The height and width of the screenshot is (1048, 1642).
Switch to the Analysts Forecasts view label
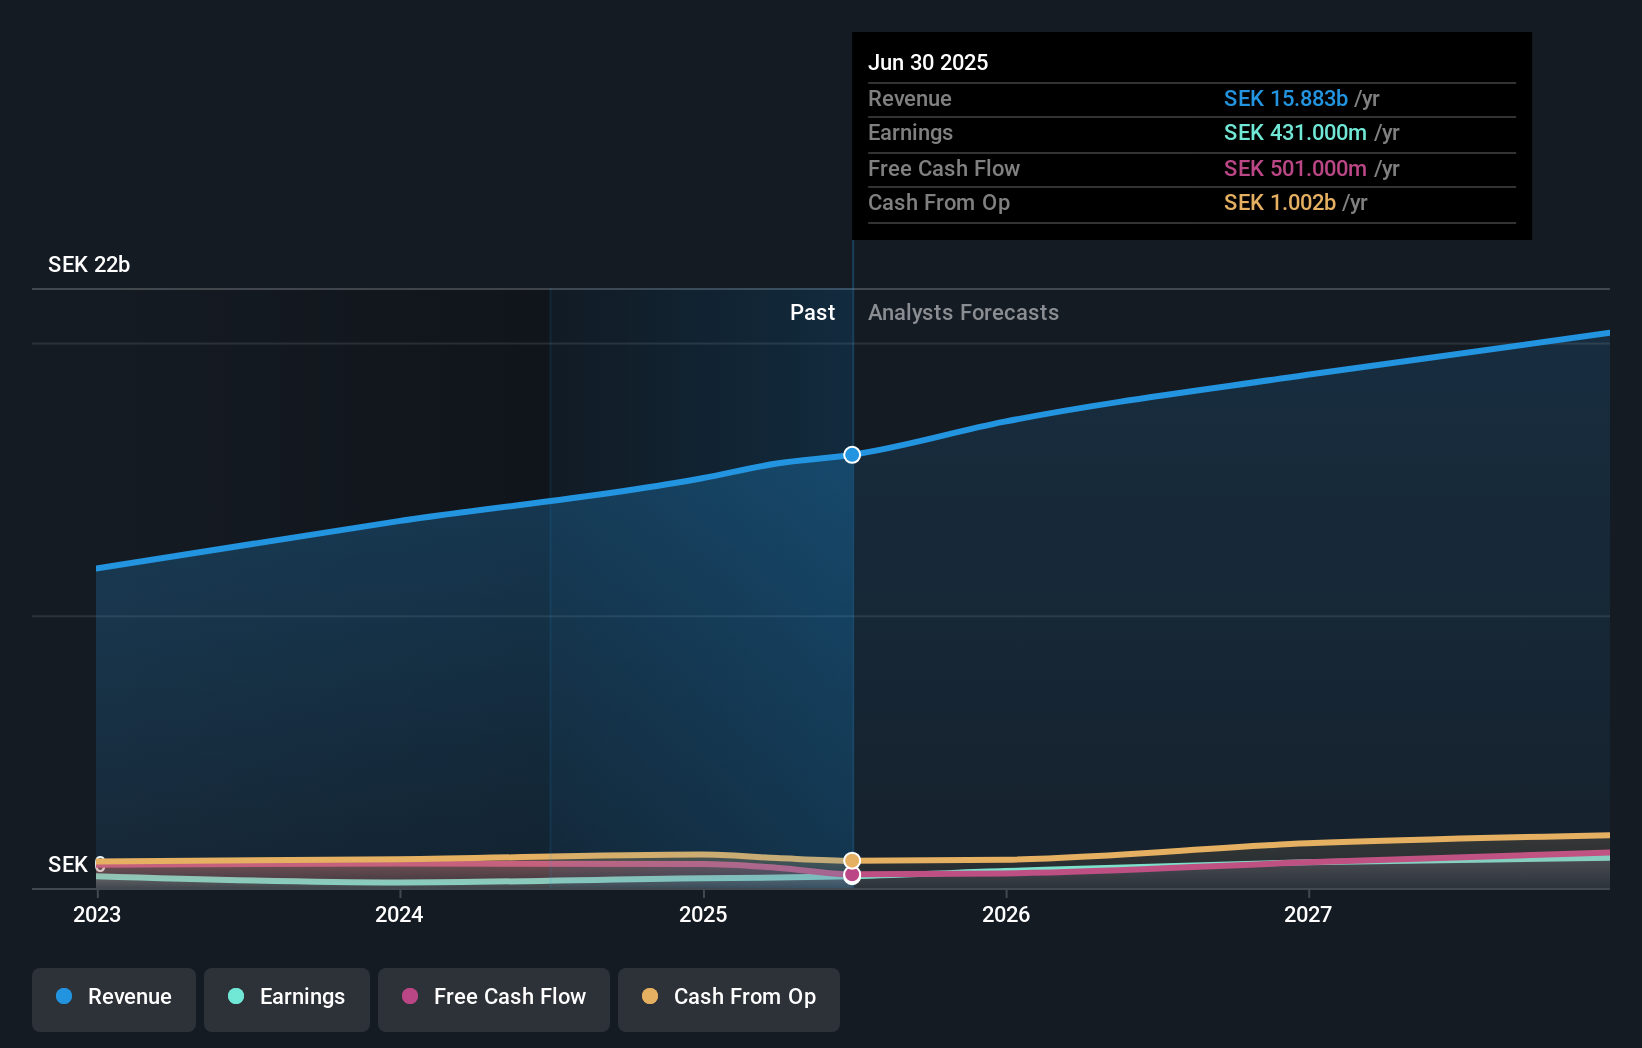click(x=962, y=312)
